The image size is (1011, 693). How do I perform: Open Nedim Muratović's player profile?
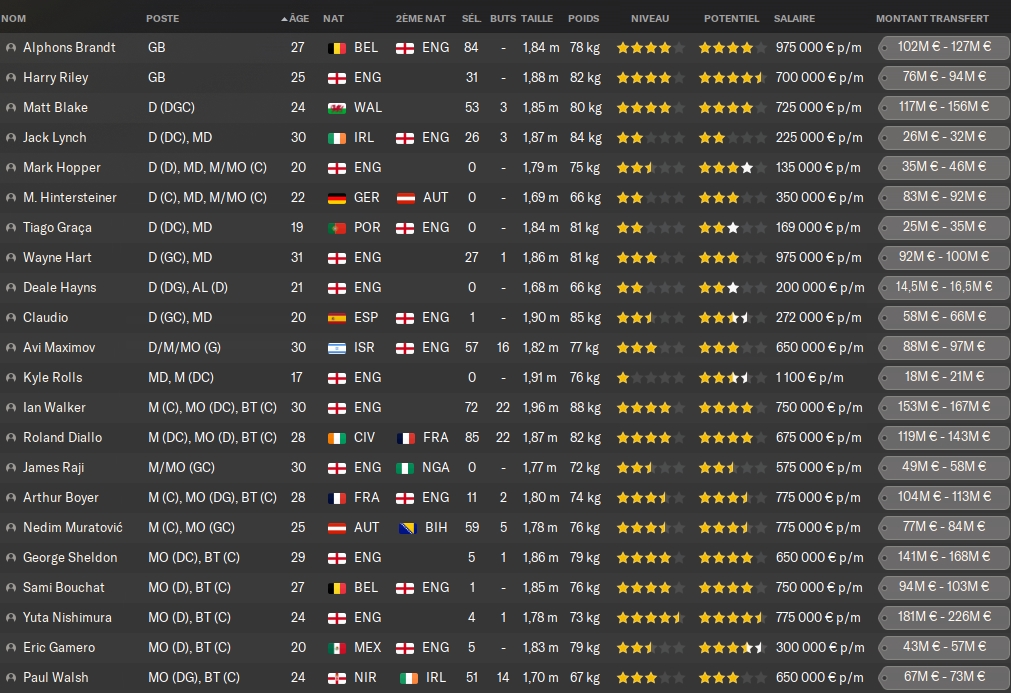pos(73,527)
